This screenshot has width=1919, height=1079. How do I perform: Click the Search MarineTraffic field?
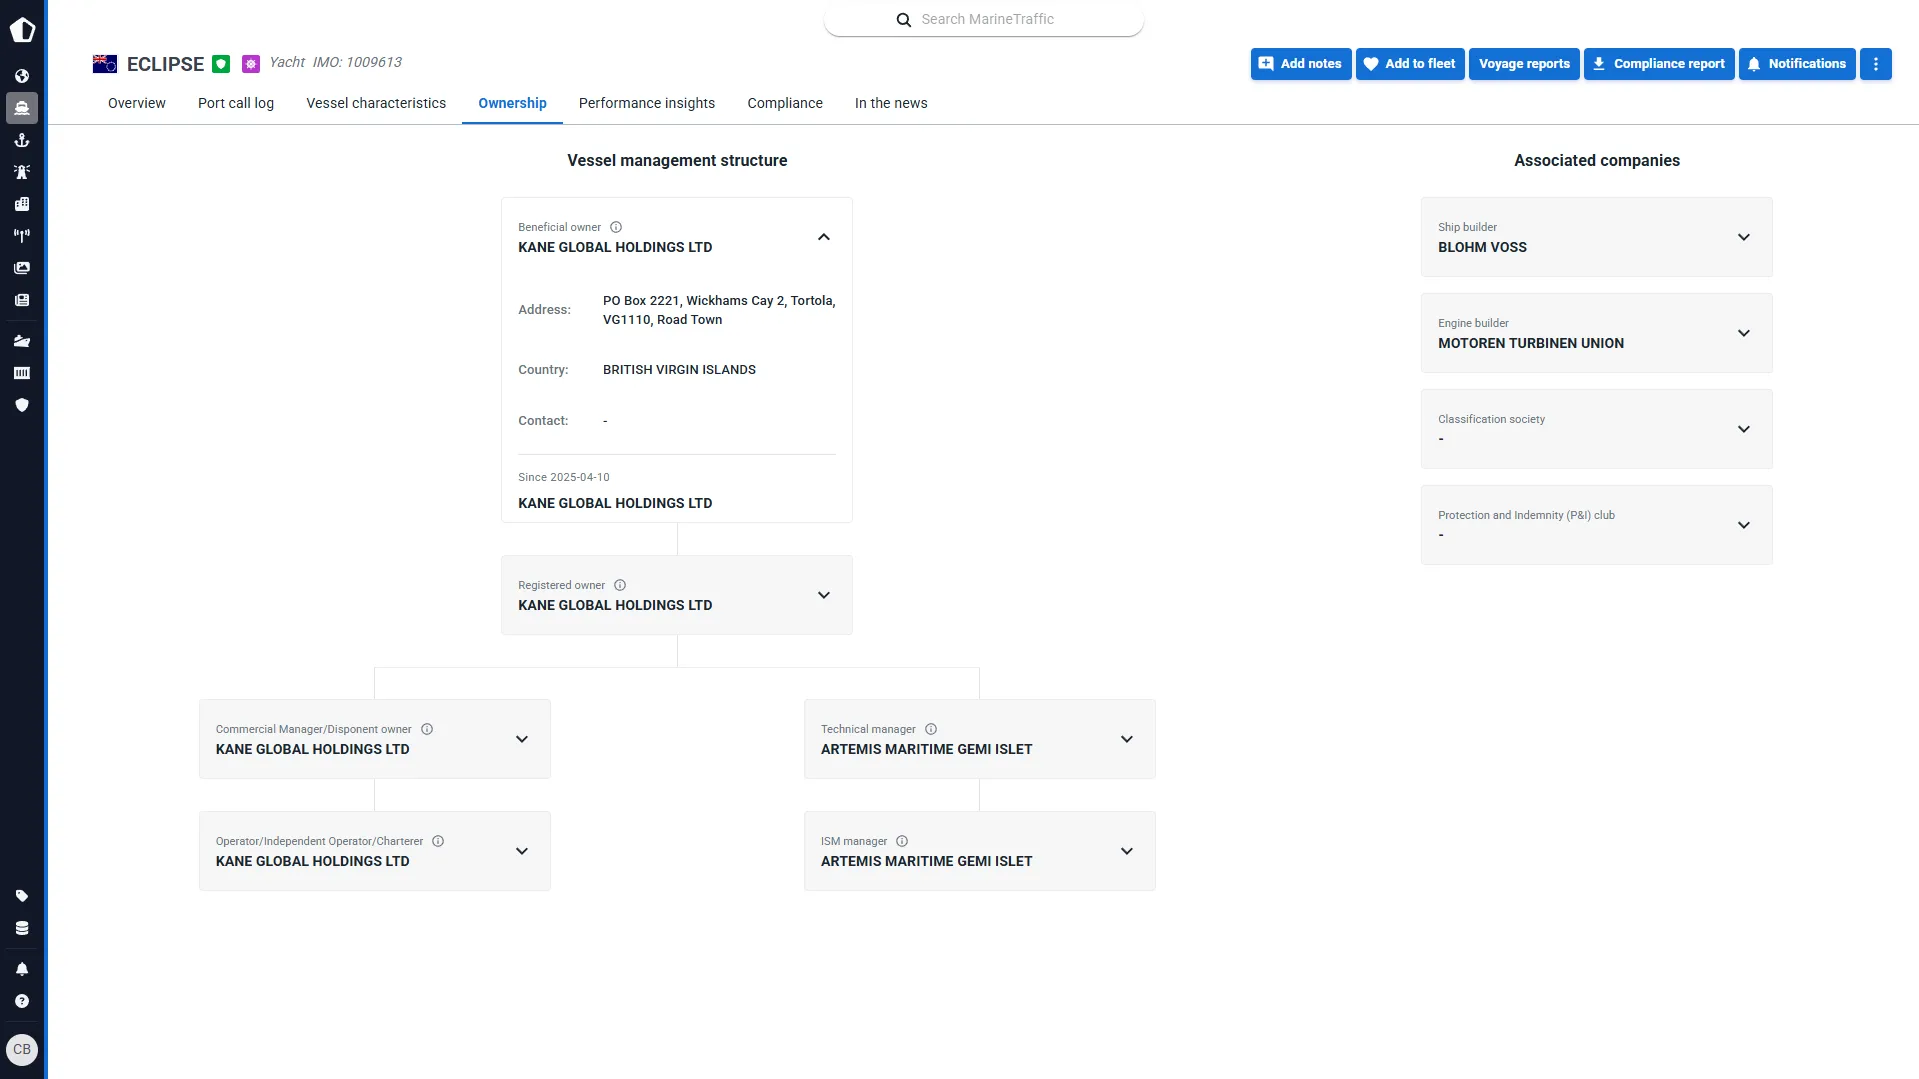click(x=984, y=19)
